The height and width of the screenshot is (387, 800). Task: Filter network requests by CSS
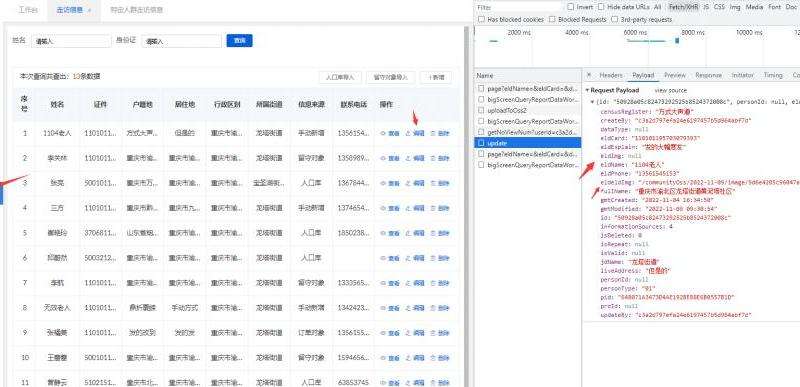pos(719,7)
